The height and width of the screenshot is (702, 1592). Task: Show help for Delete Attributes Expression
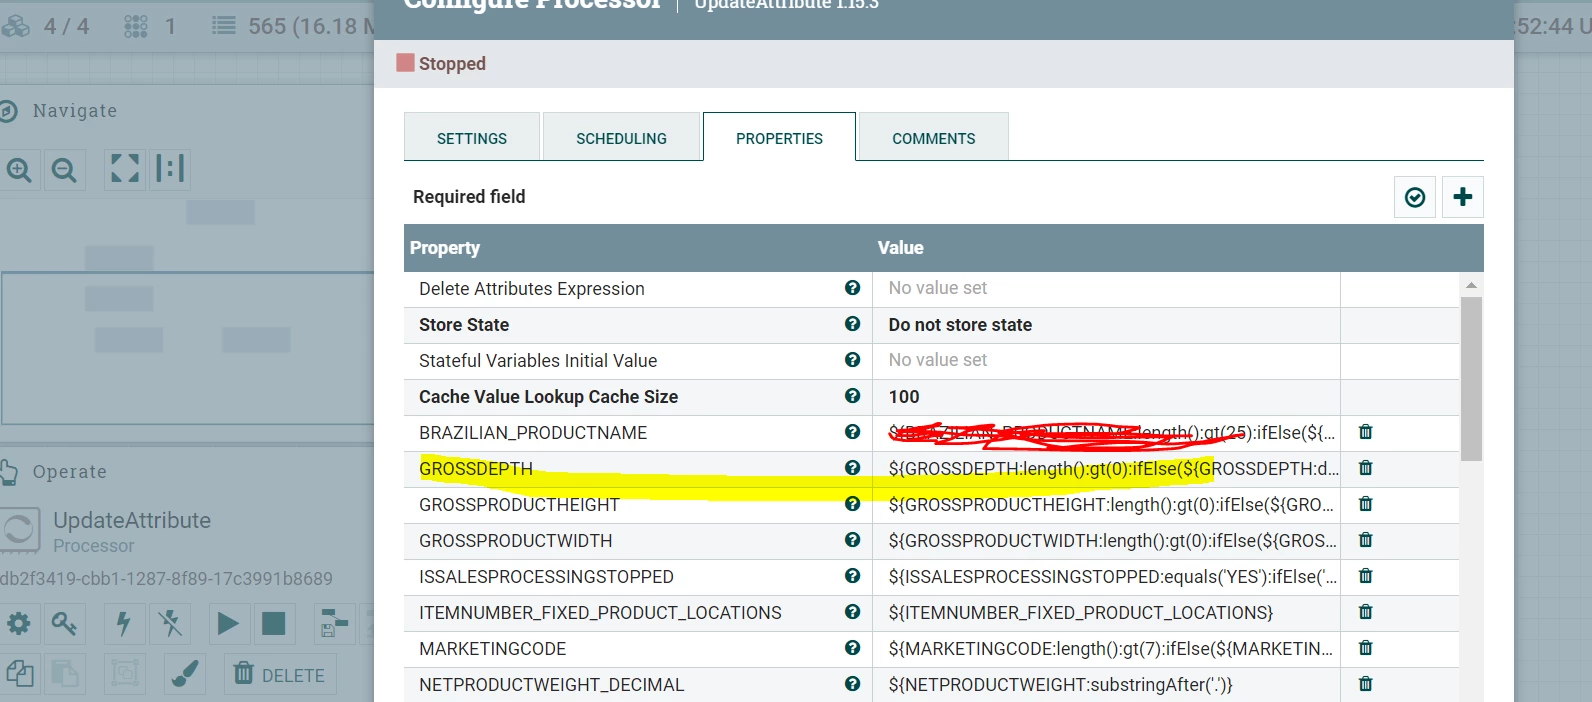tap(852, 288)
